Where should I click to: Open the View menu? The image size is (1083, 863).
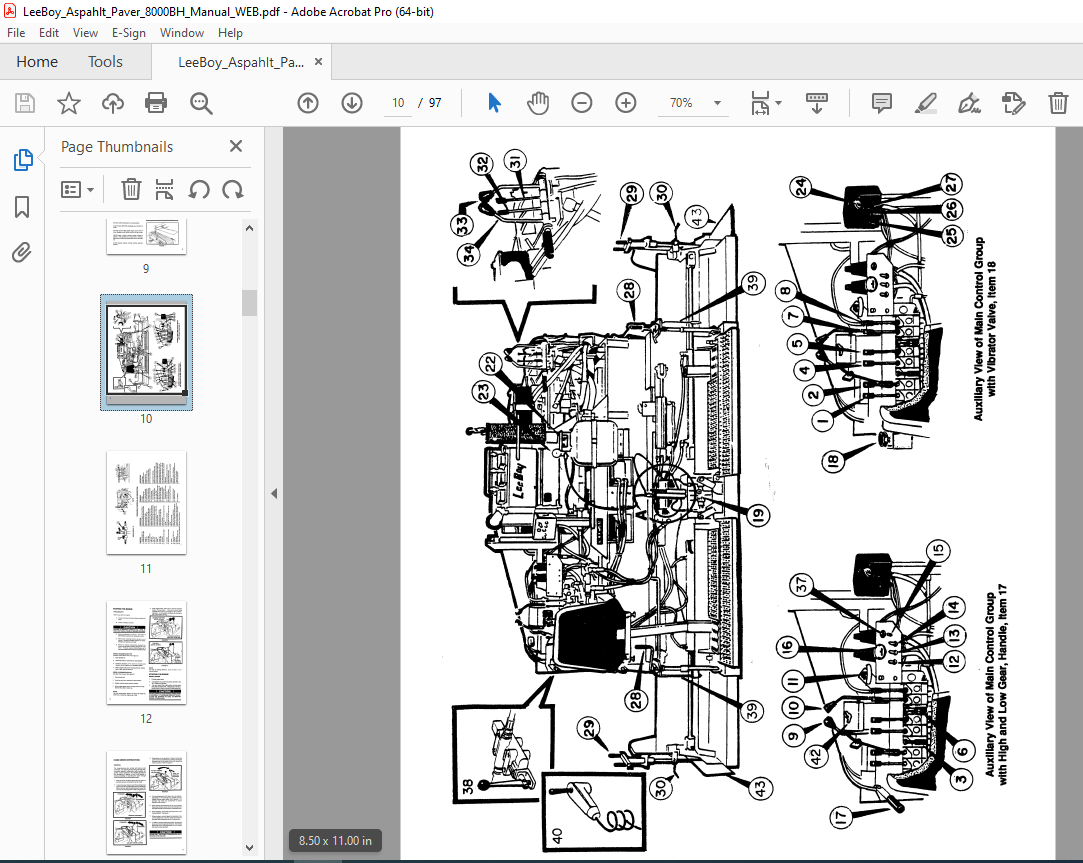coord(85,32)
